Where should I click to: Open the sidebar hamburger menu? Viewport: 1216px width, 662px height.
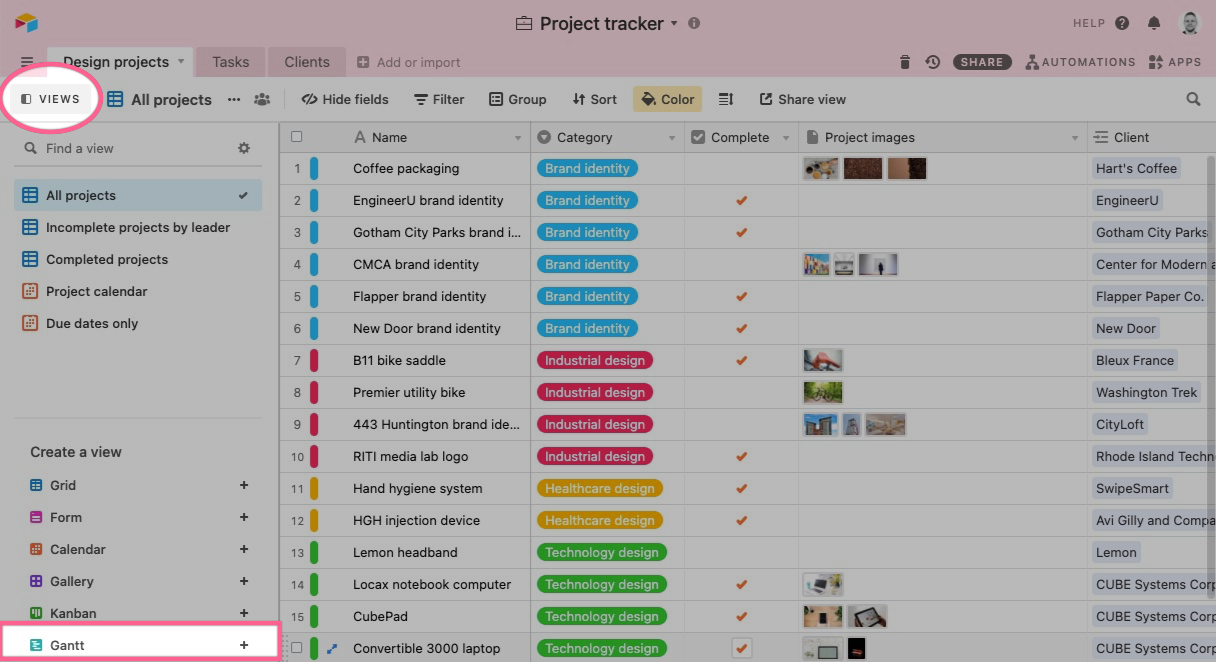[x=27, y=62]
